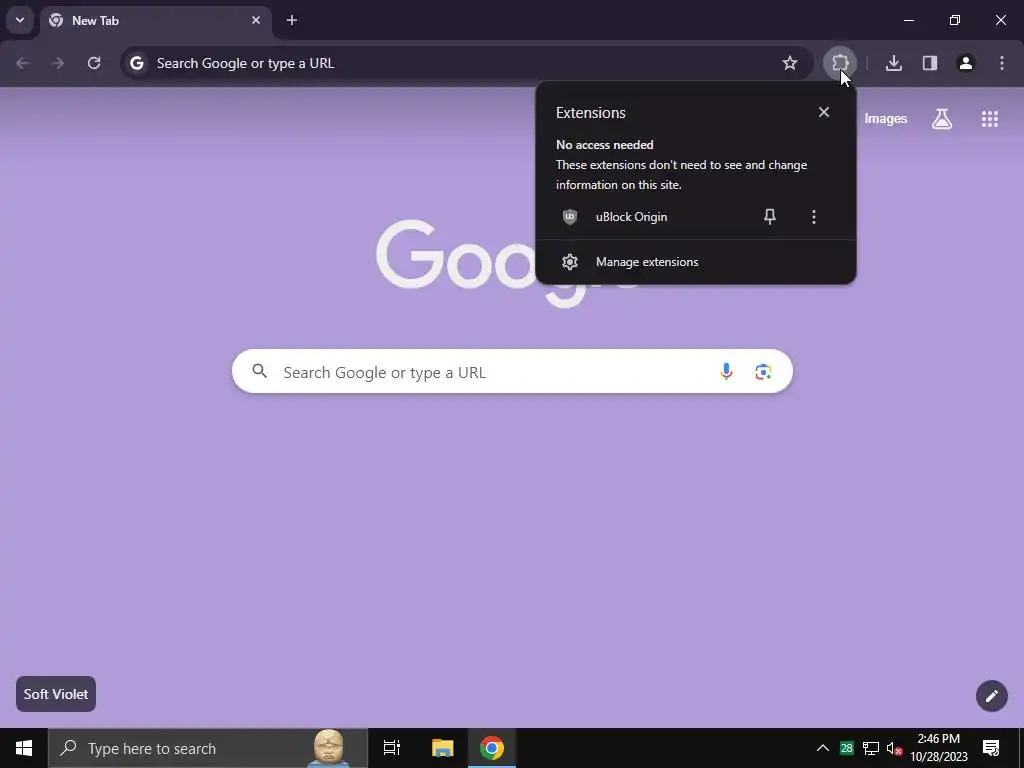This screenshot has width=1024, height=768.
Task: Click the Windows taskbar search box
Action: point(208,748)
